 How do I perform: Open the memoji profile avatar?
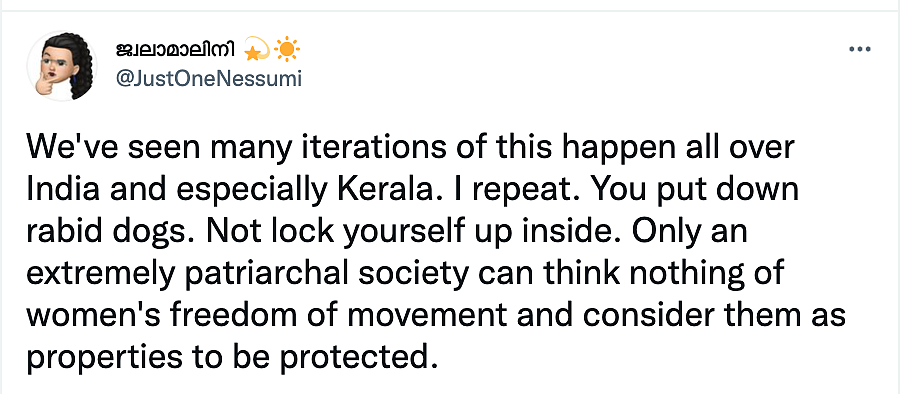coord(62,66)
